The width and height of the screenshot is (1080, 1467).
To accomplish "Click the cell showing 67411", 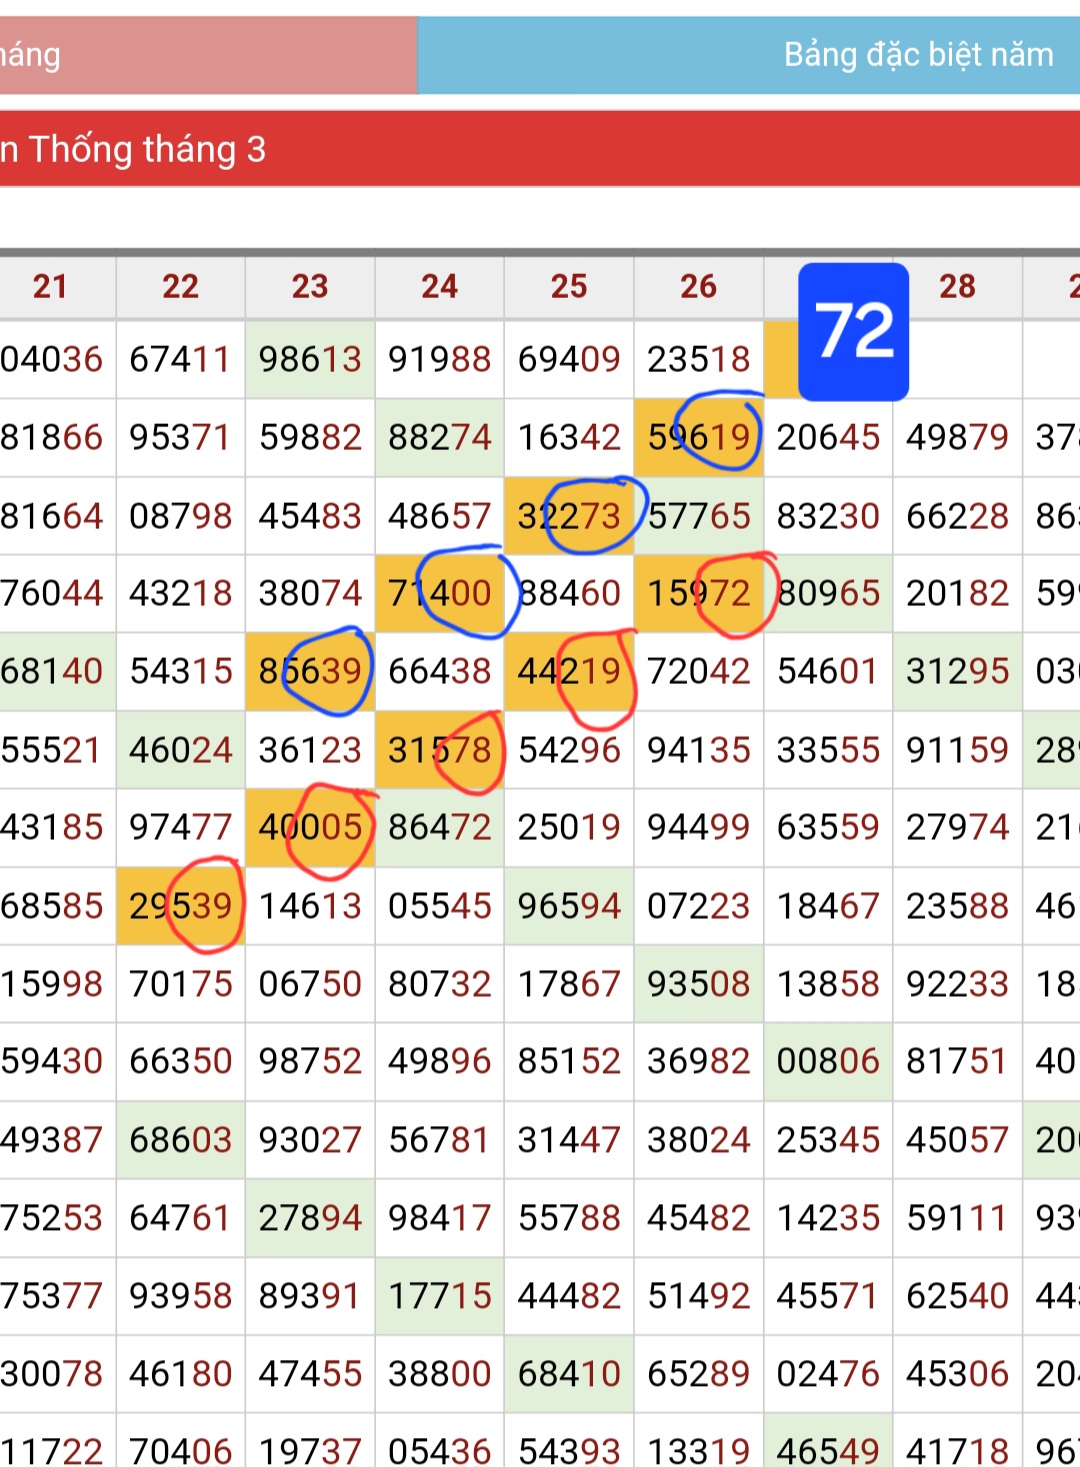I will click(x=181, y=359).
